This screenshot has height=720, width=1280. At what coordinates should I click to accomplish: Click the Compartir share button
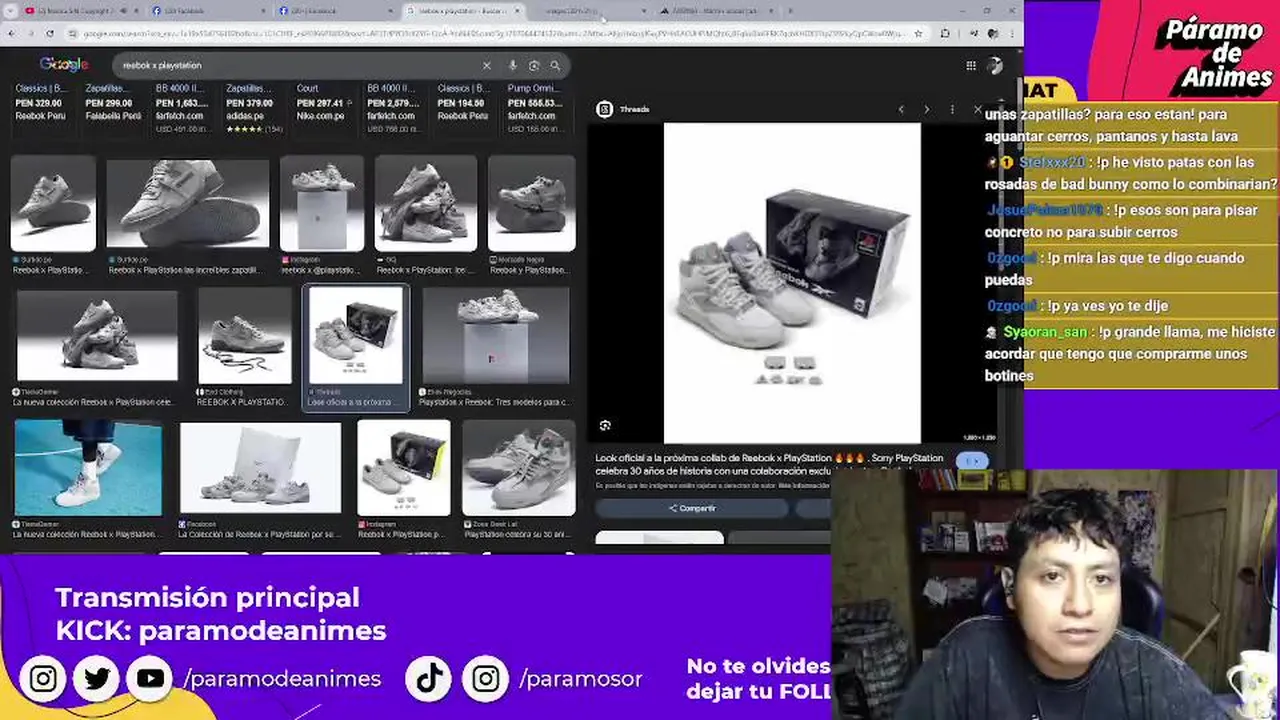pyautogui.click(x=692, y=508)
